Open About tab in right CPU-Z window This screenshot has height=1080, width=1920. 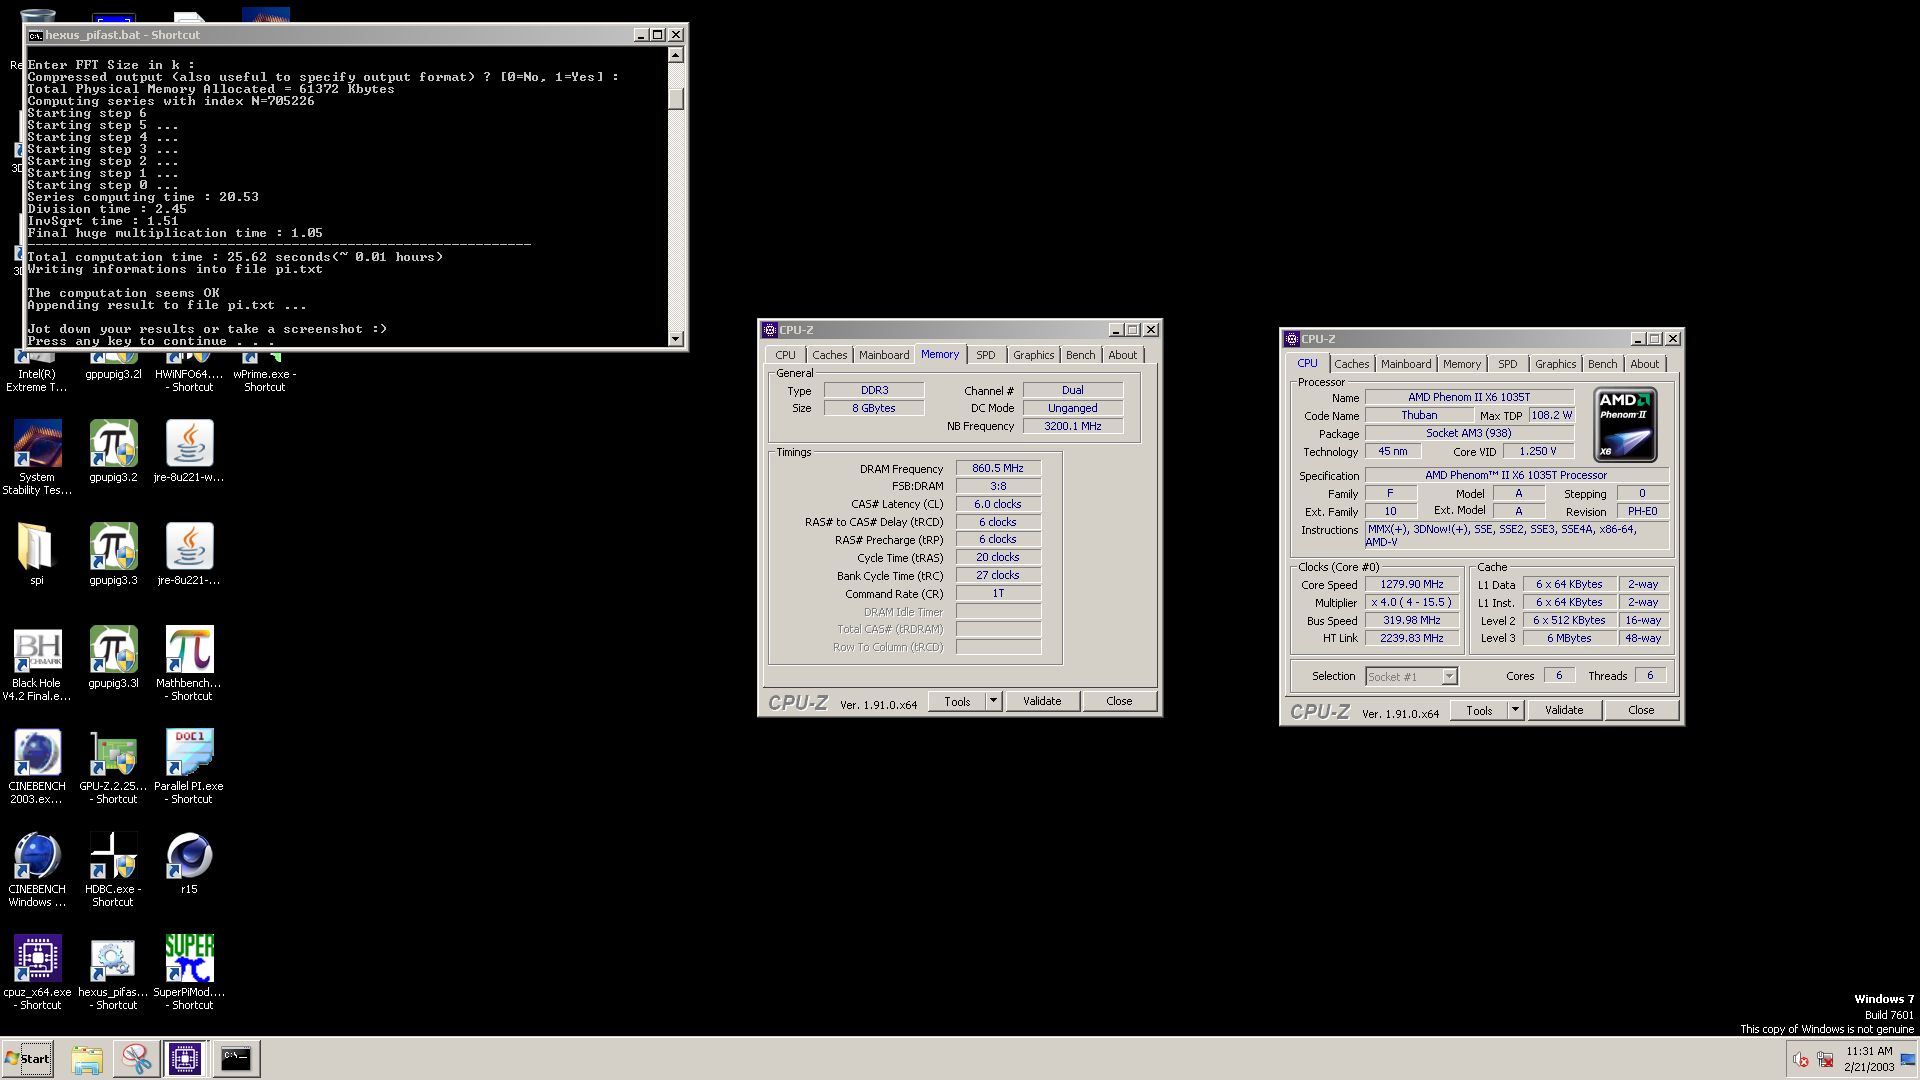(x=1644, y=364)
